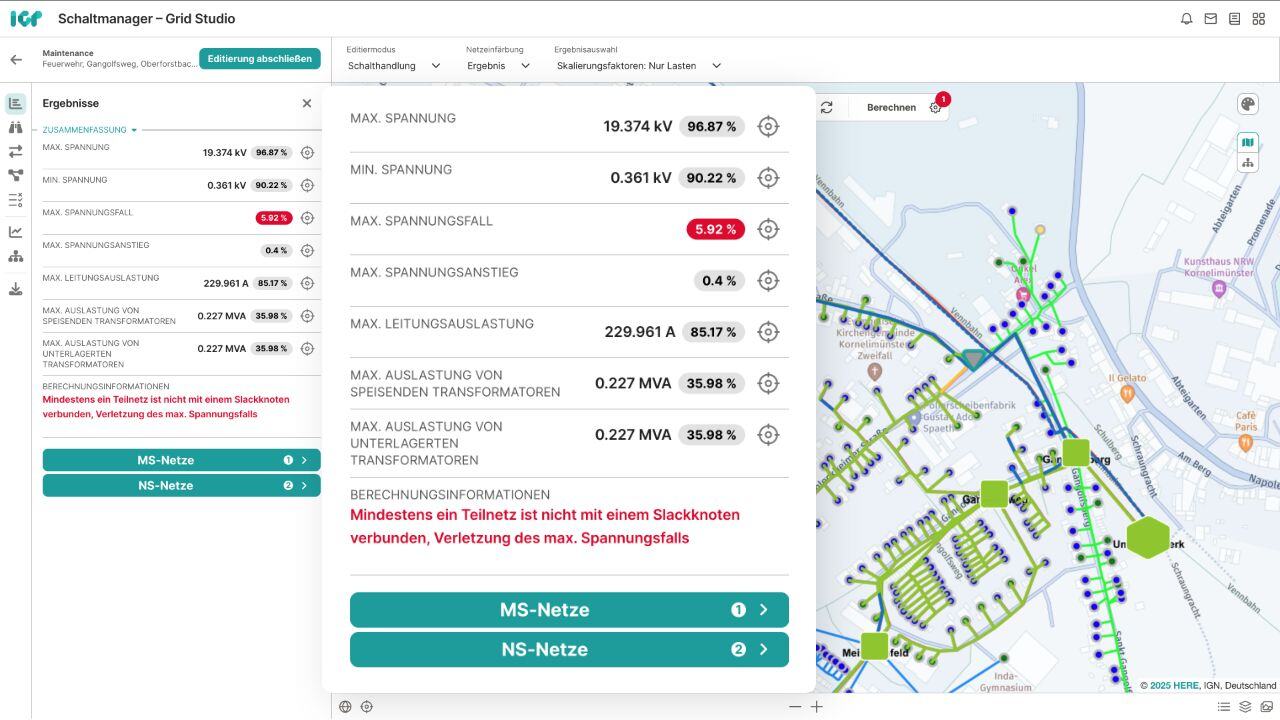Open the notifications bell

coord(1187,19)
